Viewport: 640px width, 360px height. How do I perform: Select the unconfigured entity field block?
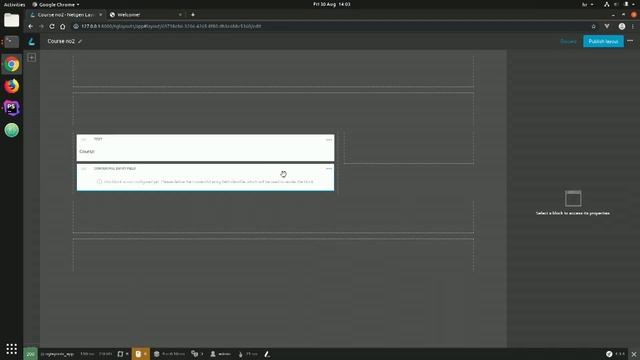[x=205, y=177]
